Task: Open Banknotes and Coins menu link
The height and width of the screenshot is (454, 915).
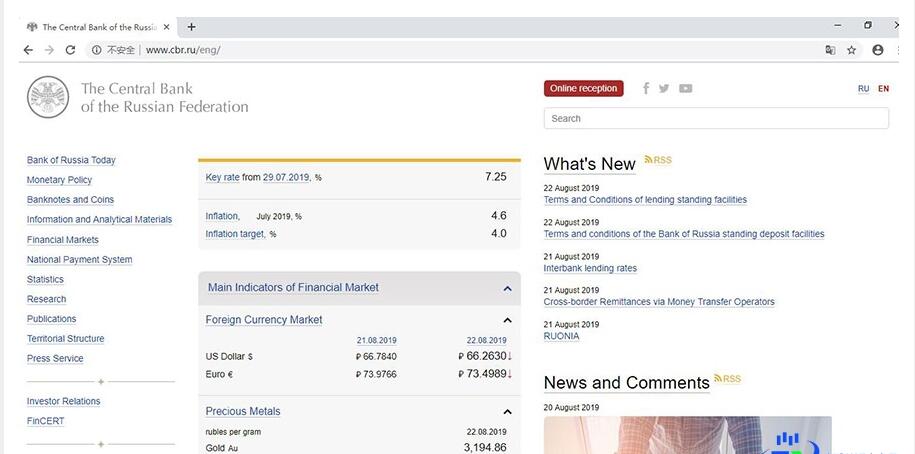Action: pyautogui.click(x=71, y=200)
